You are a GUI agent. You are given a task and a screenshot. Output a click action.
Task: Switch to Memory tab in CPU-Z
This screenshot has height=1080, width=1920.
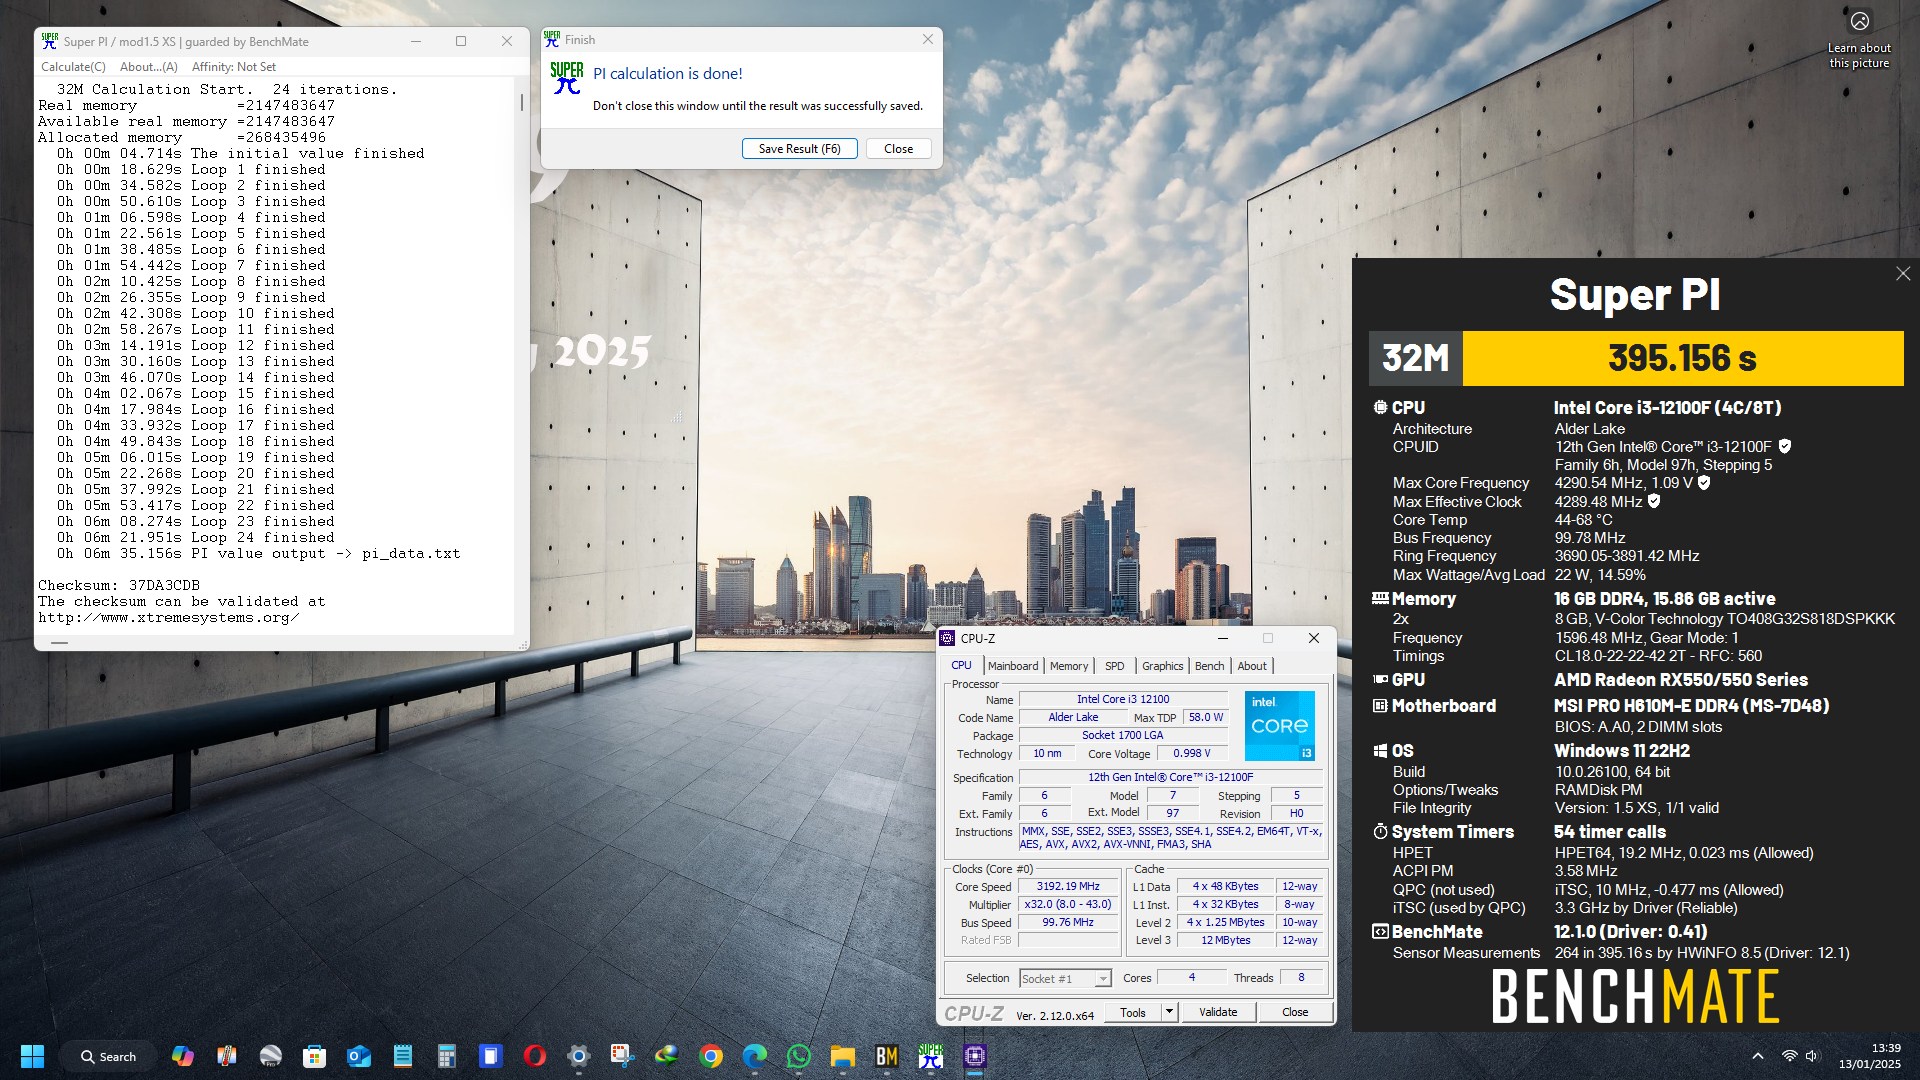(1069, 666)
